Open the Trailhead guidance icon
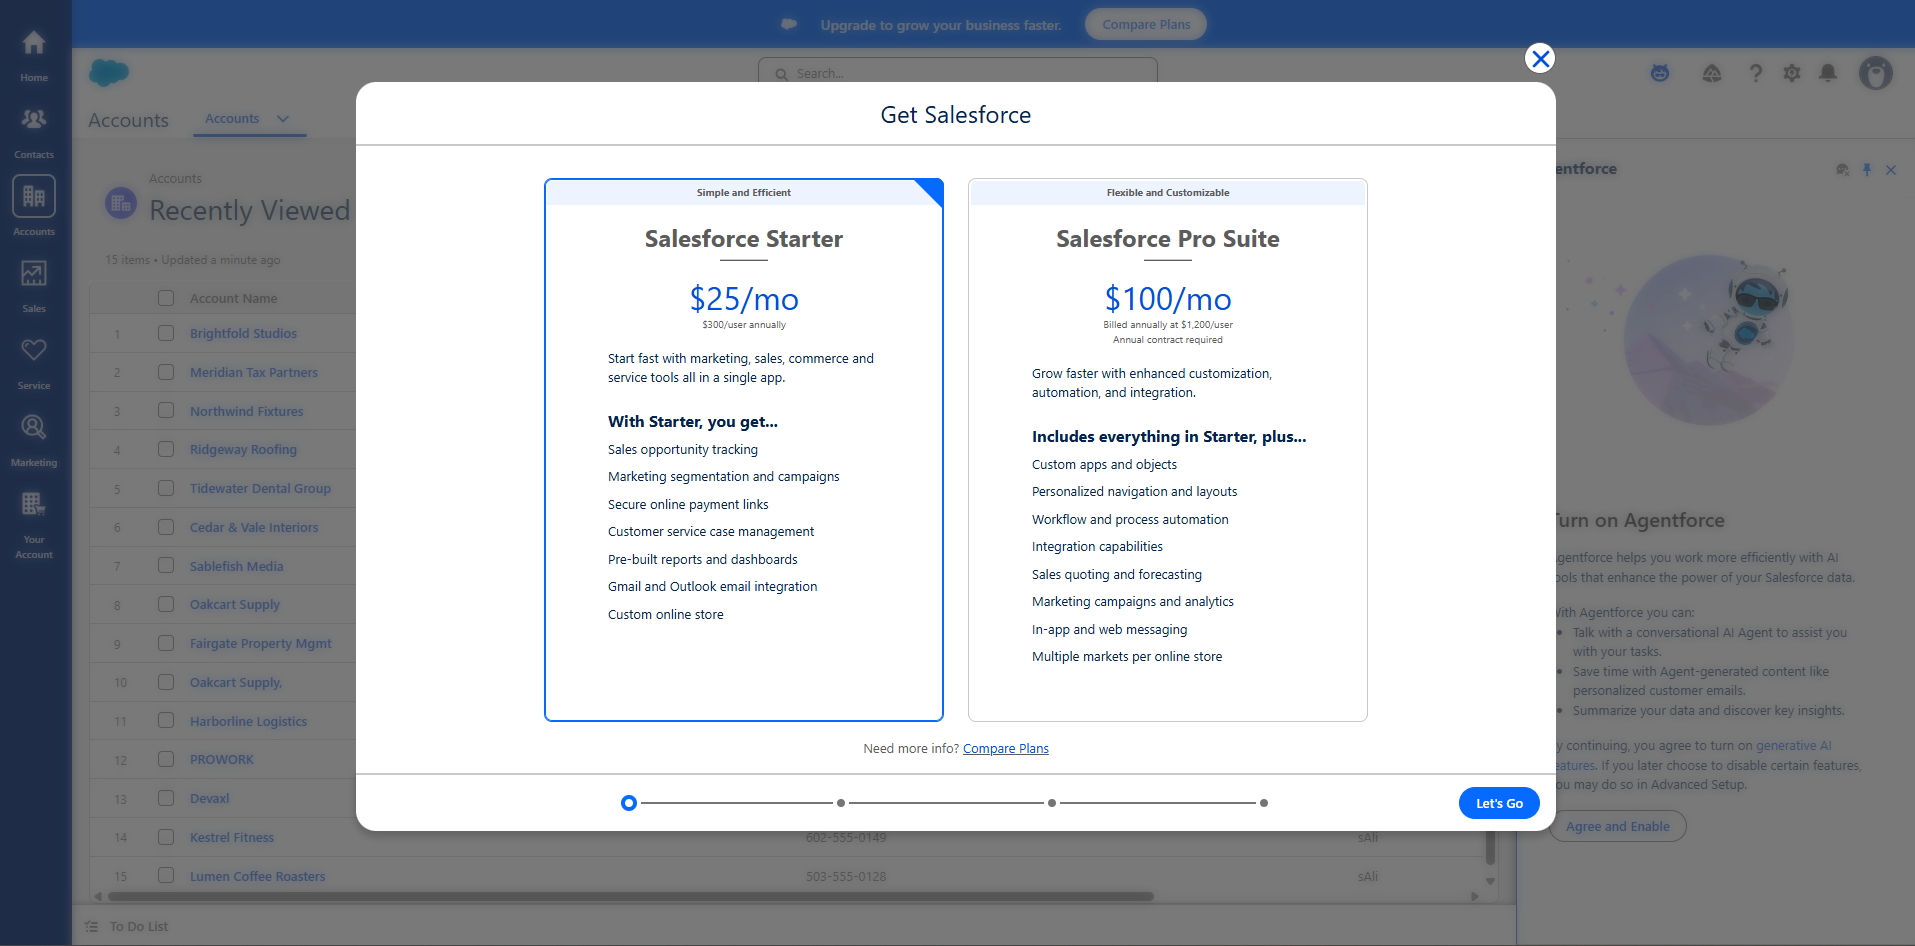This screenshot has height=946, width=1915. coord(1712,73)
